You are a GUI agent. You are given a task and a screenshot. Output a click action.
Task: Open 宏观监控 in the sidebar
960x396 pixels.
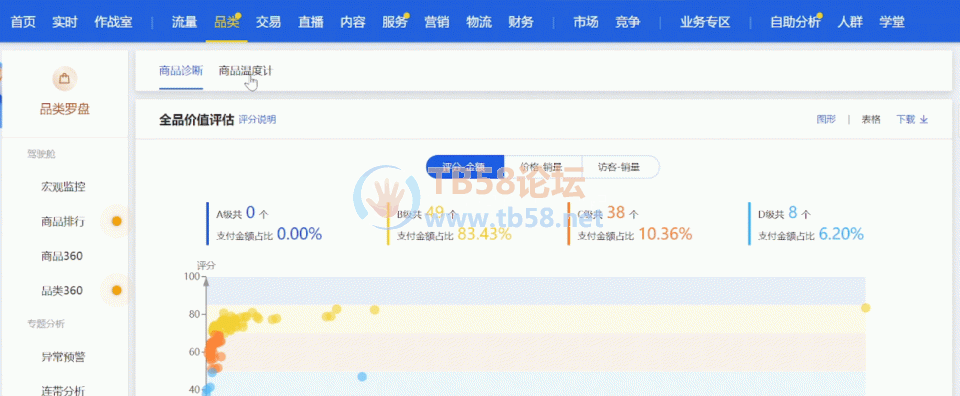63,187
